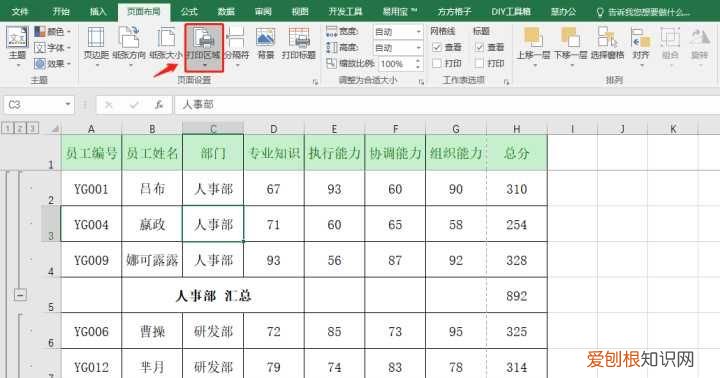Open Scale to Fit dialog launcher
Viewport: 720px width, 378px height.
421,82
